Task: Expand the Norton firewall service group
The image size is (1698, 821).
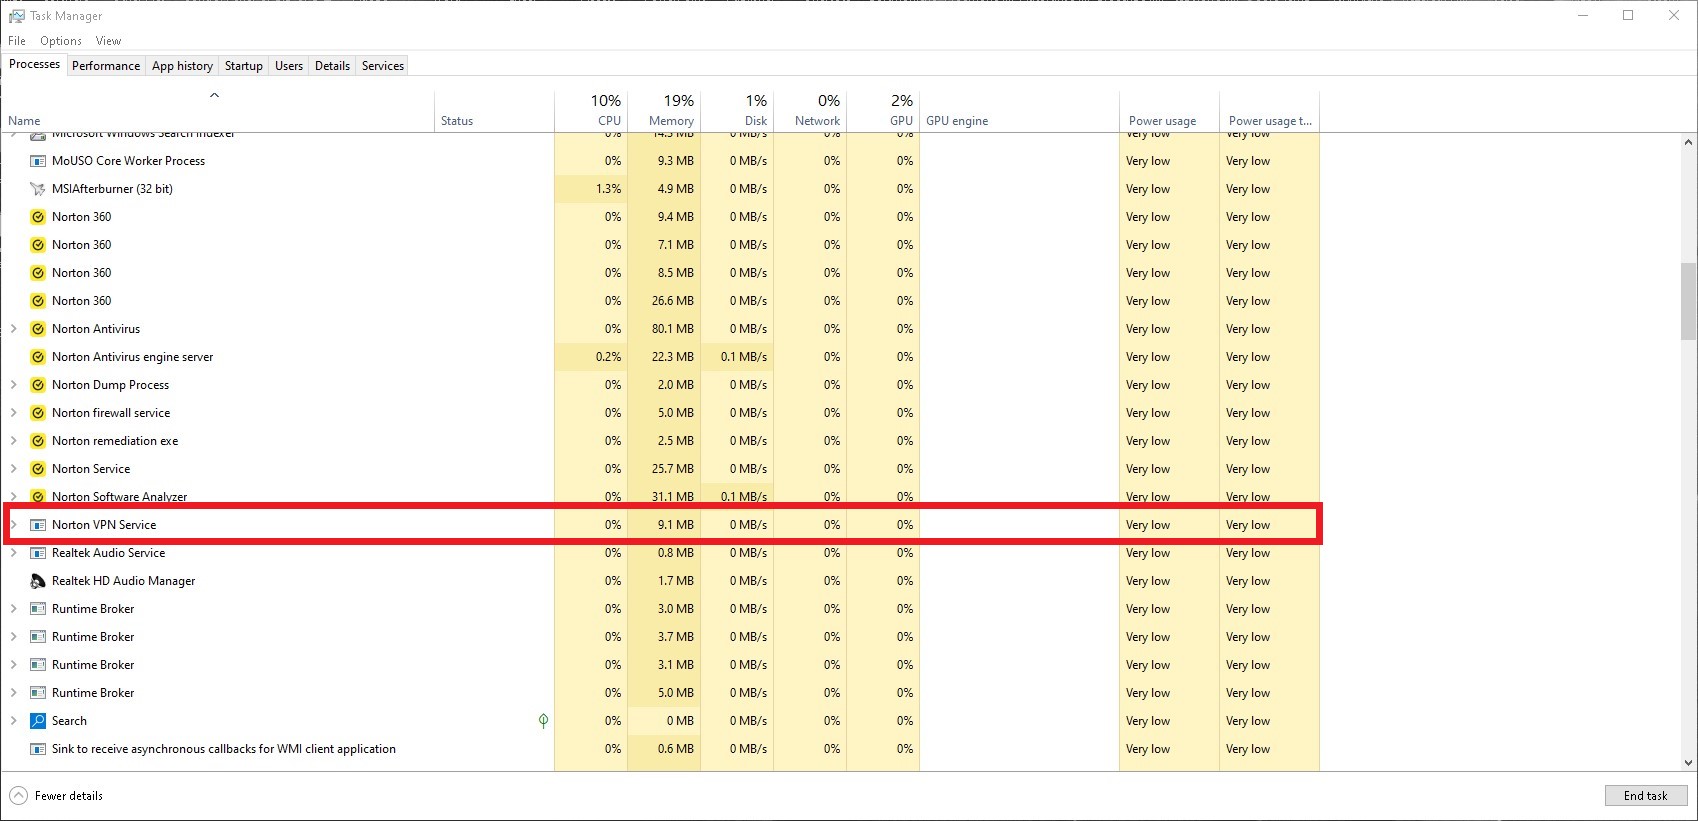Action: pyautogui.click(x=13, y=413)
